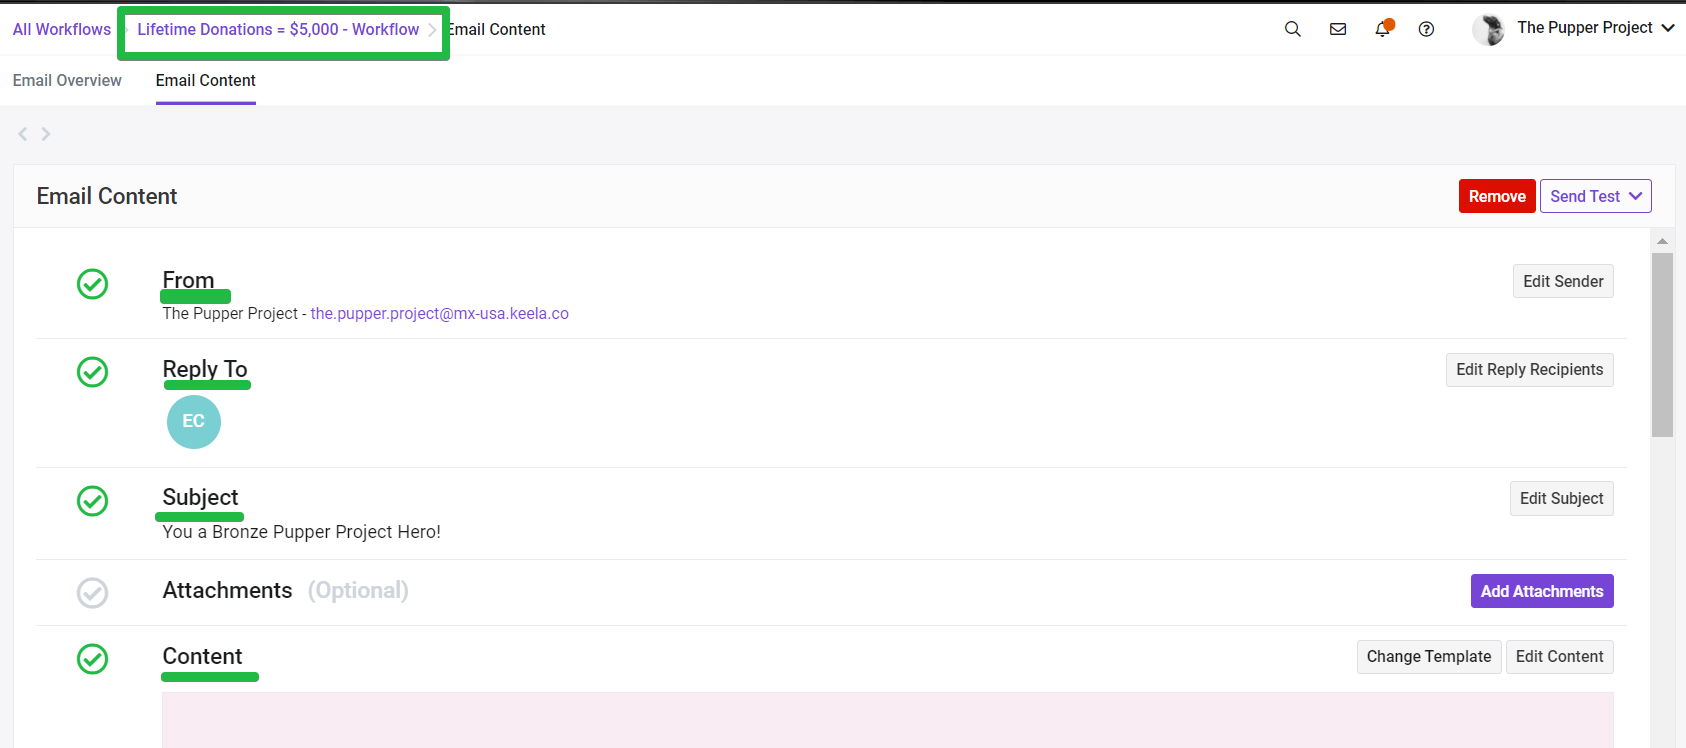Open the Send Test dropdown

[1595, 196]
